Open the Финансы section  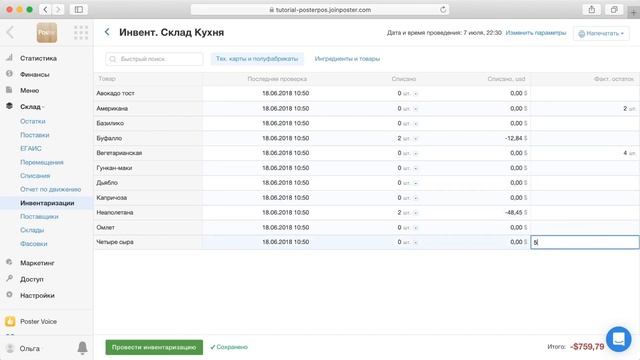35,74
